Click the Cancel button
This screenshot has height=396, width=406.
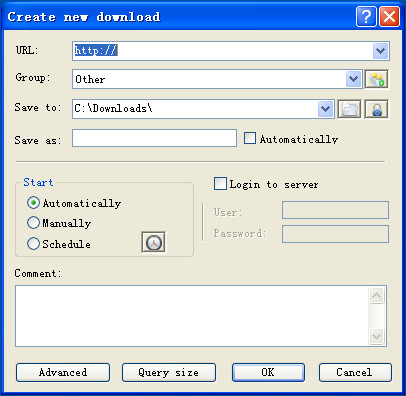click(x=355, y=372)
